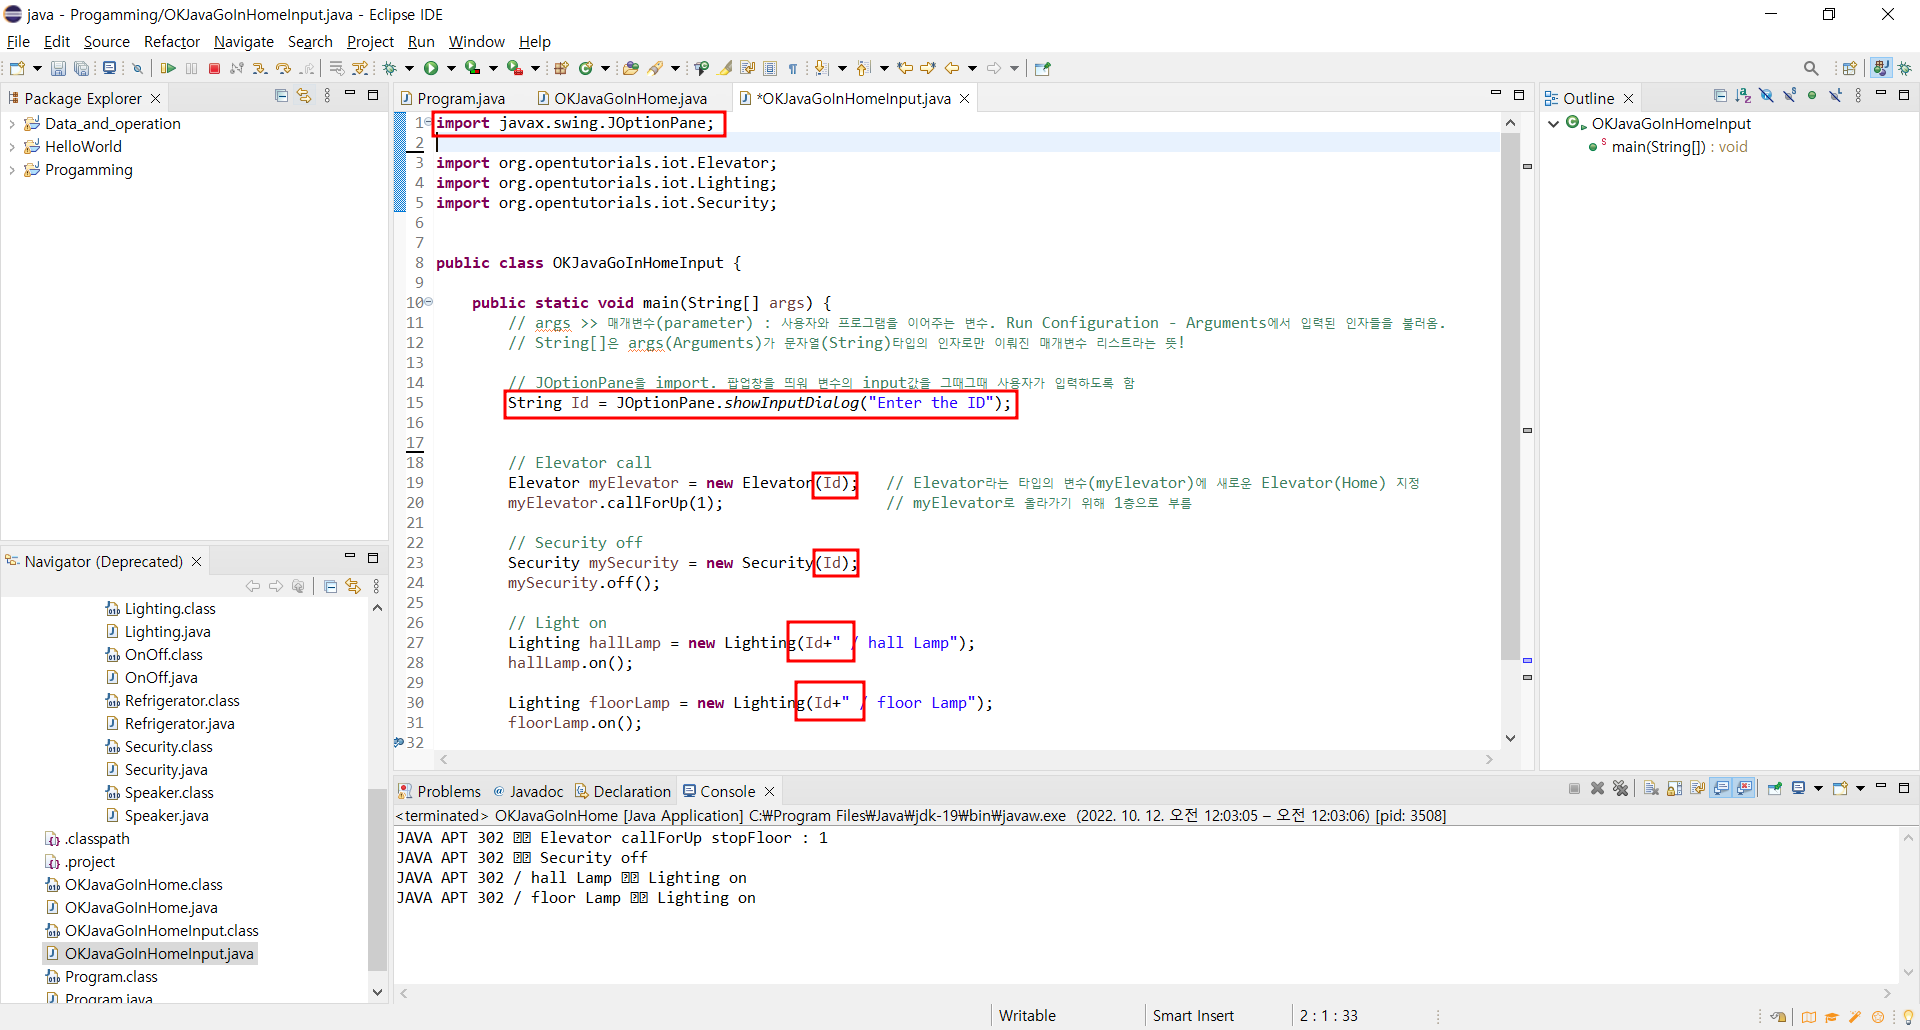Toggle Hide Non-Public Members in Outline
The height and width of the screenshot is (1030, 1920).
pyautogui.click(x=1812, y=96)
